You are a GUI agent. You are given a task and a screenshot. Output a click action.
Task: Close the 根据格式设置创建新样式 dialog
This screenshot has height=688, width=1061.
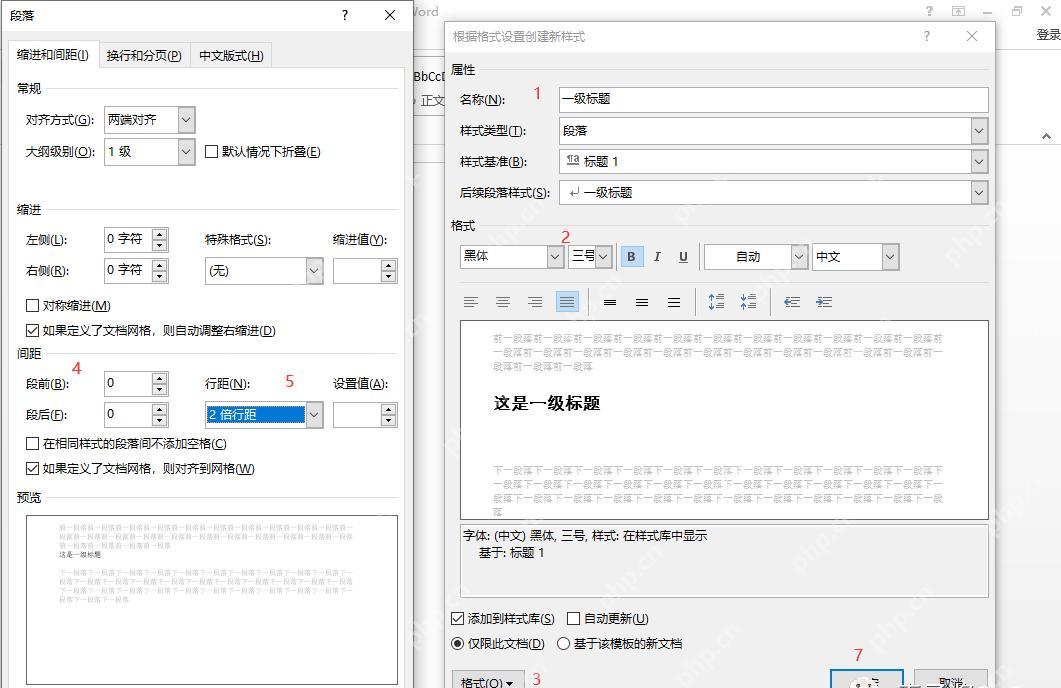(972, 36)
